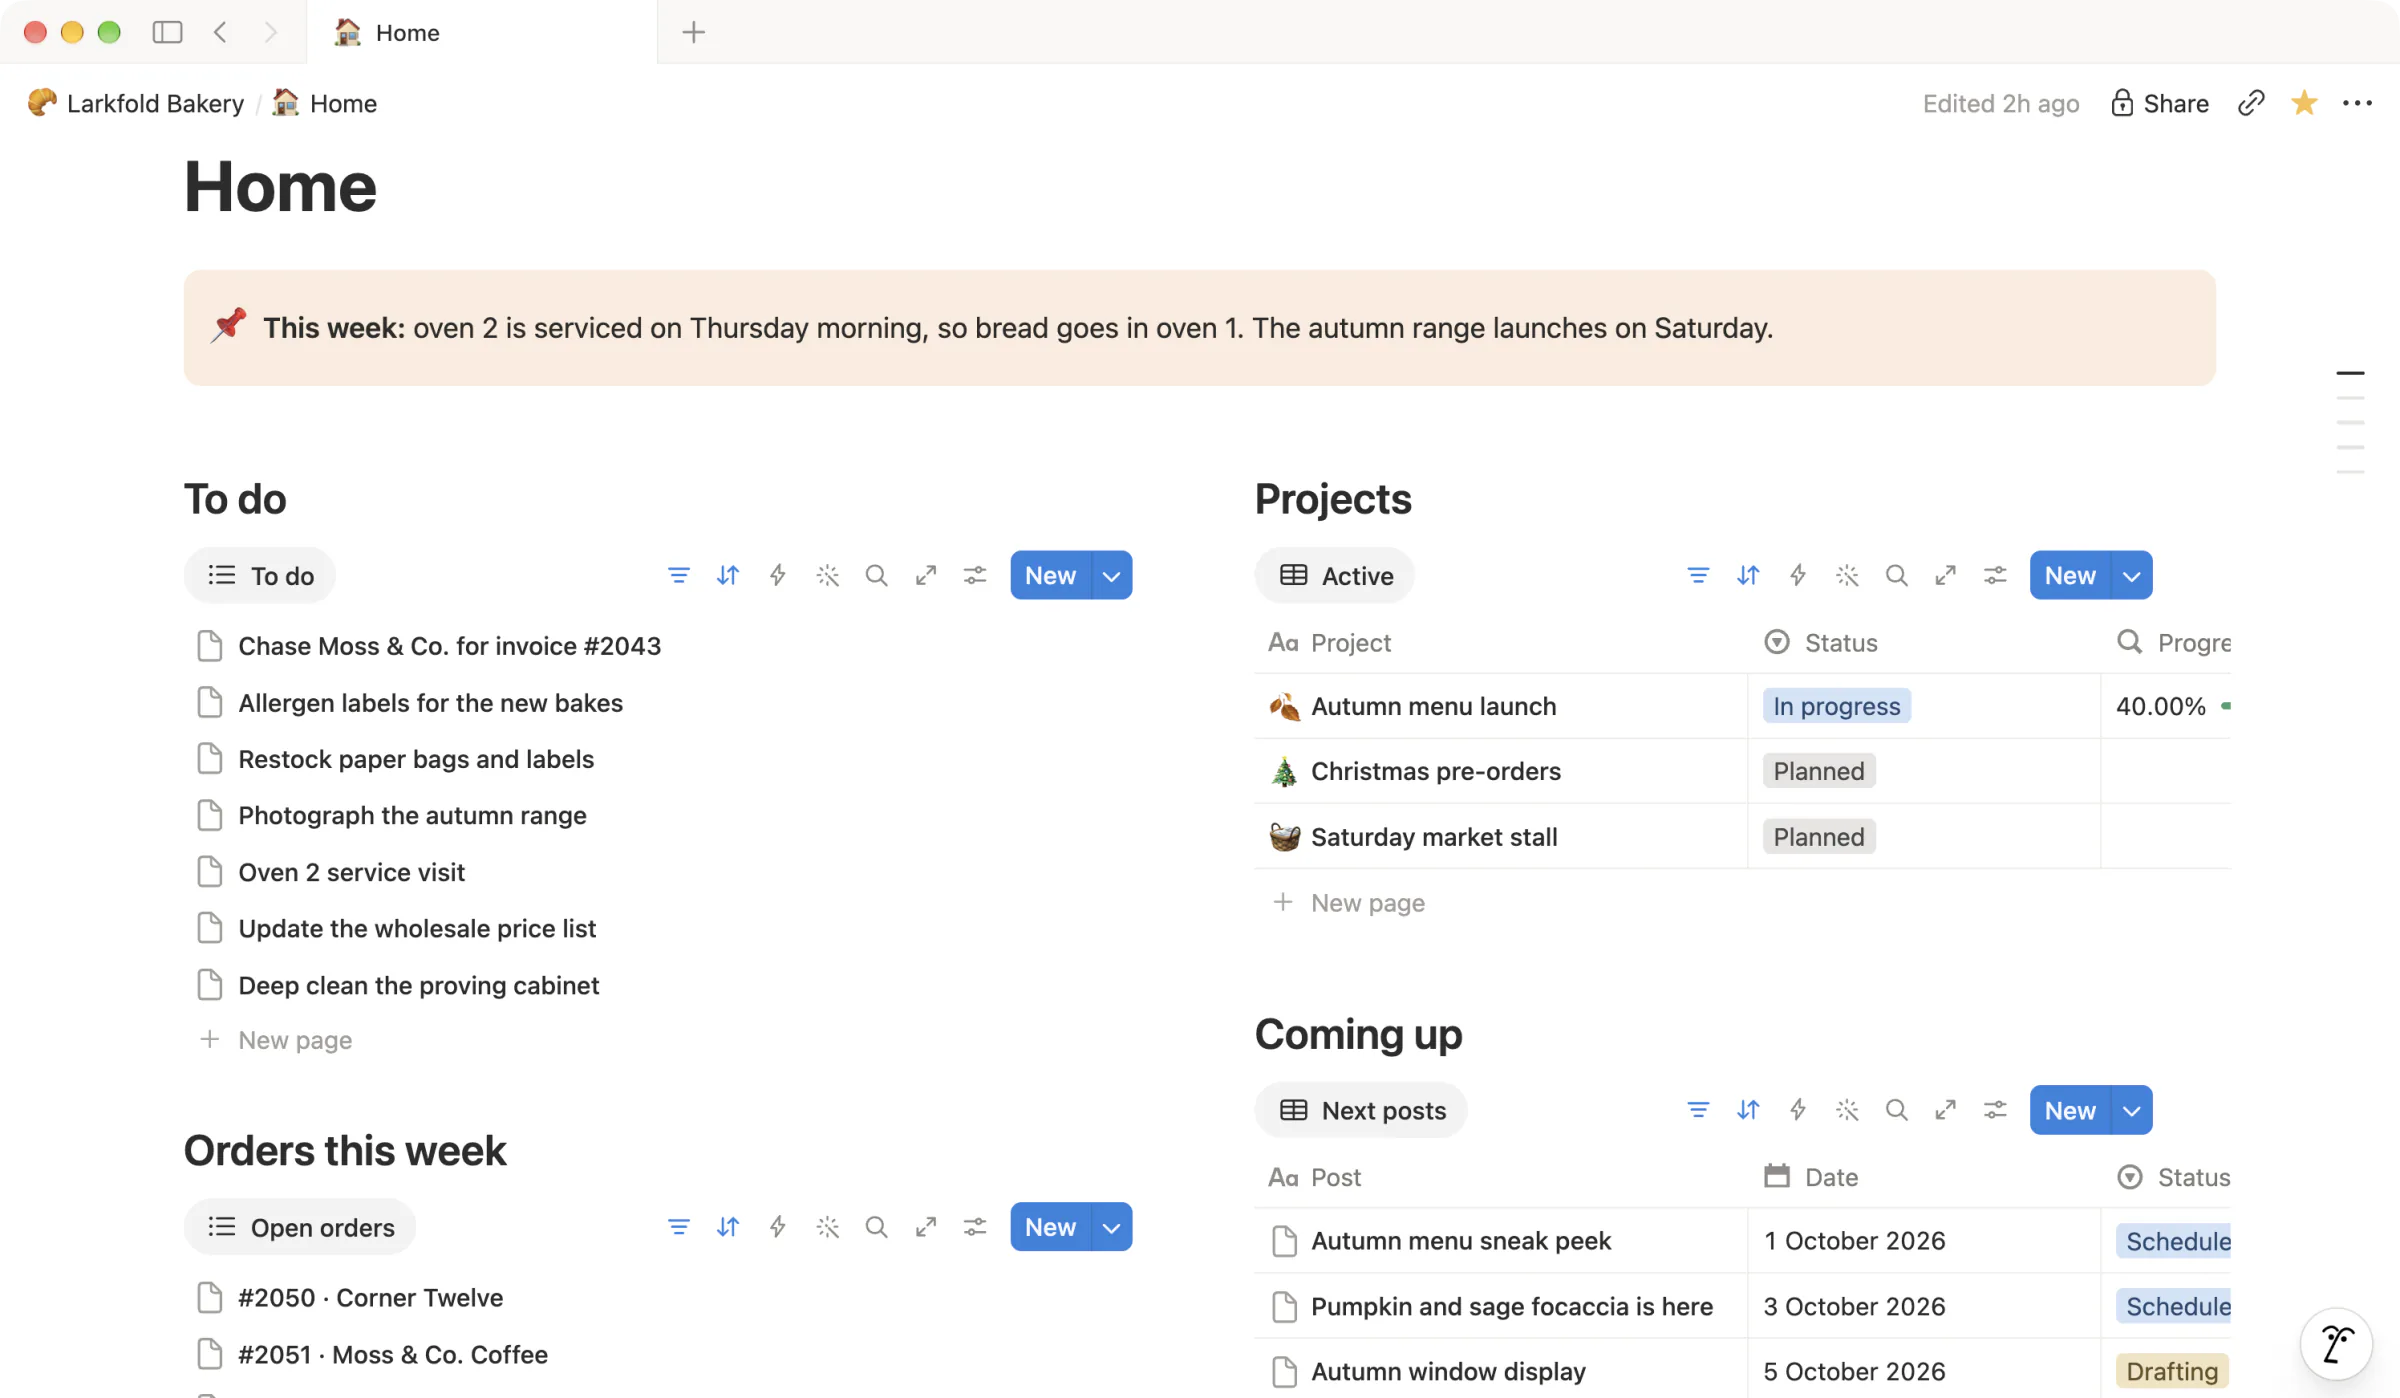Search the Projects table with magnifier
The width and height of the screenshot is (2400, 1398).
(x=1896, y=575)
